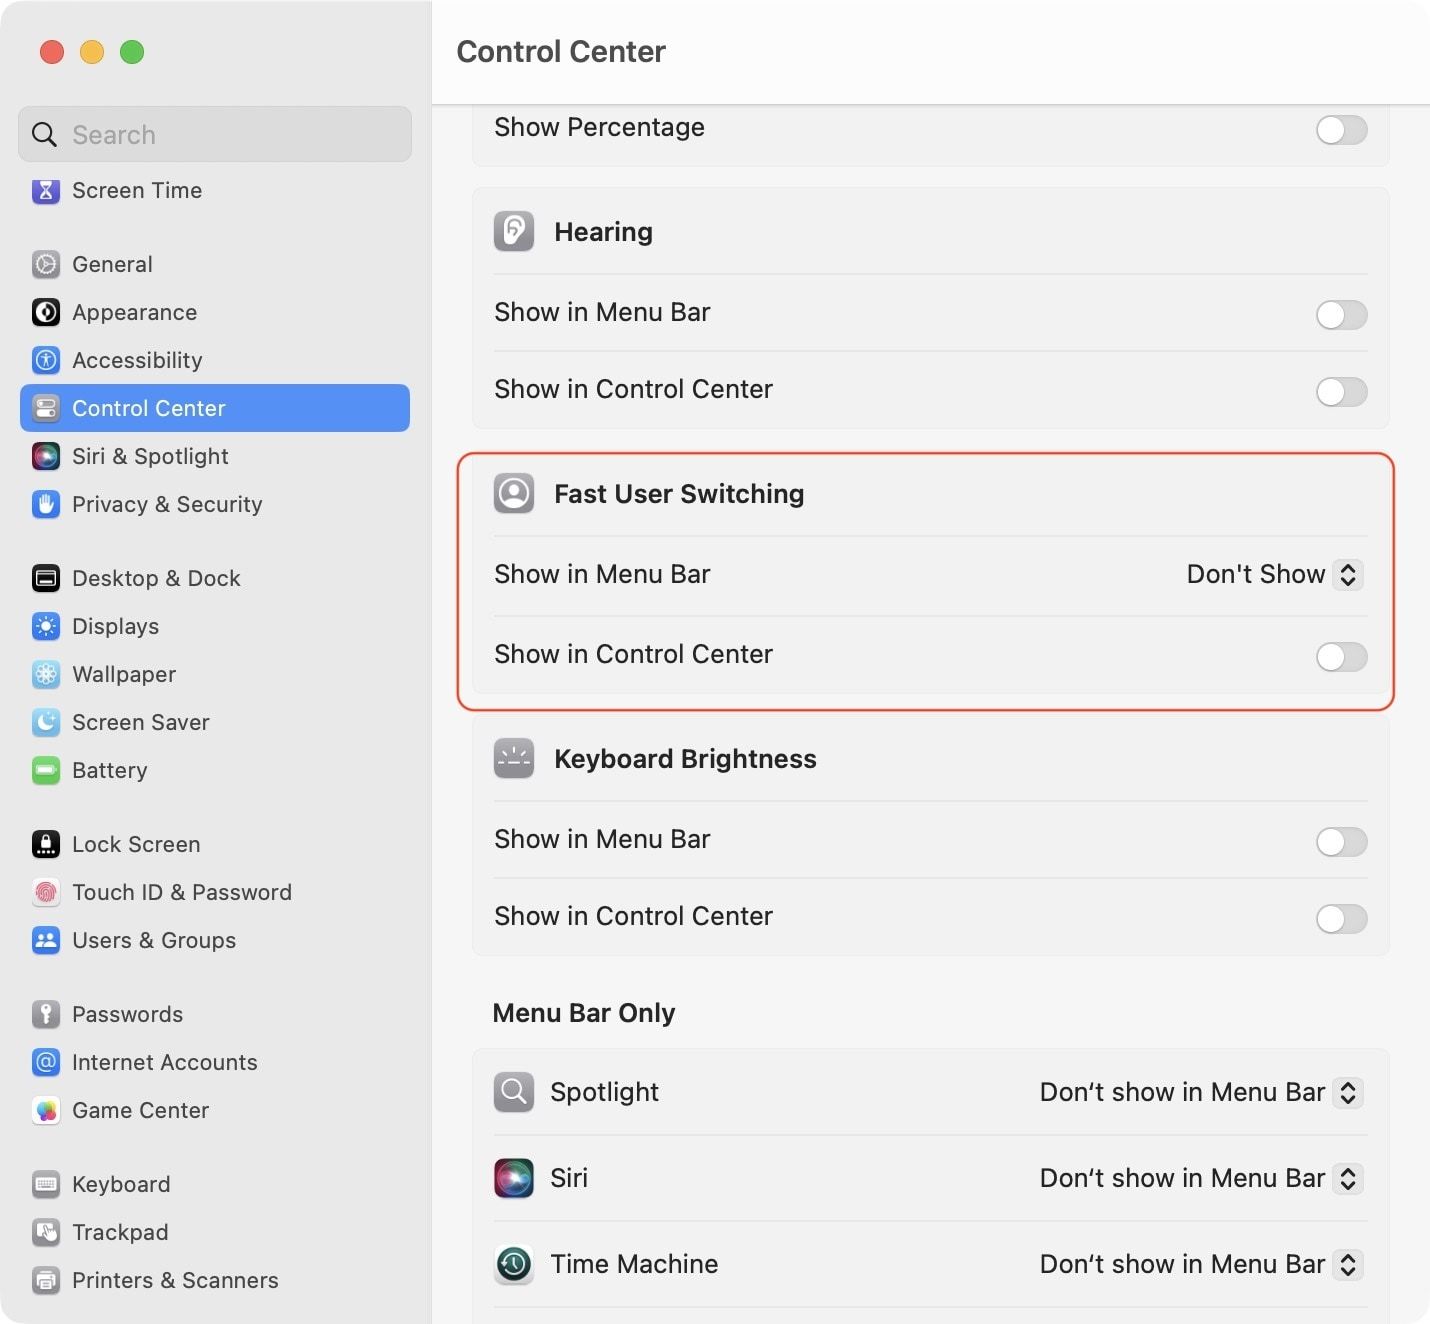Screen dimensions: 1430x1324
Task: Open Privacy & Security settings
Action: [x=167, y=504]
